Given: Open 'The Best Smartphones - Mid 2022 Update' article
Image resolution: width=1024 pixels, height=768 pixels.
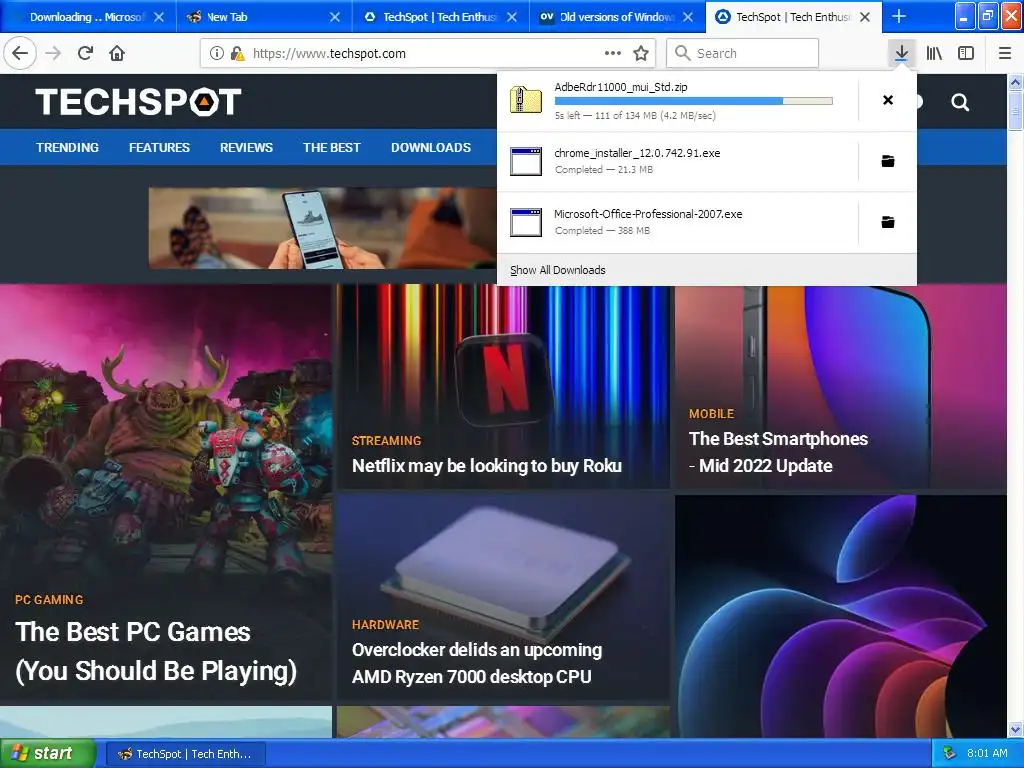Looking at the screenshot, I should (778, 452).
